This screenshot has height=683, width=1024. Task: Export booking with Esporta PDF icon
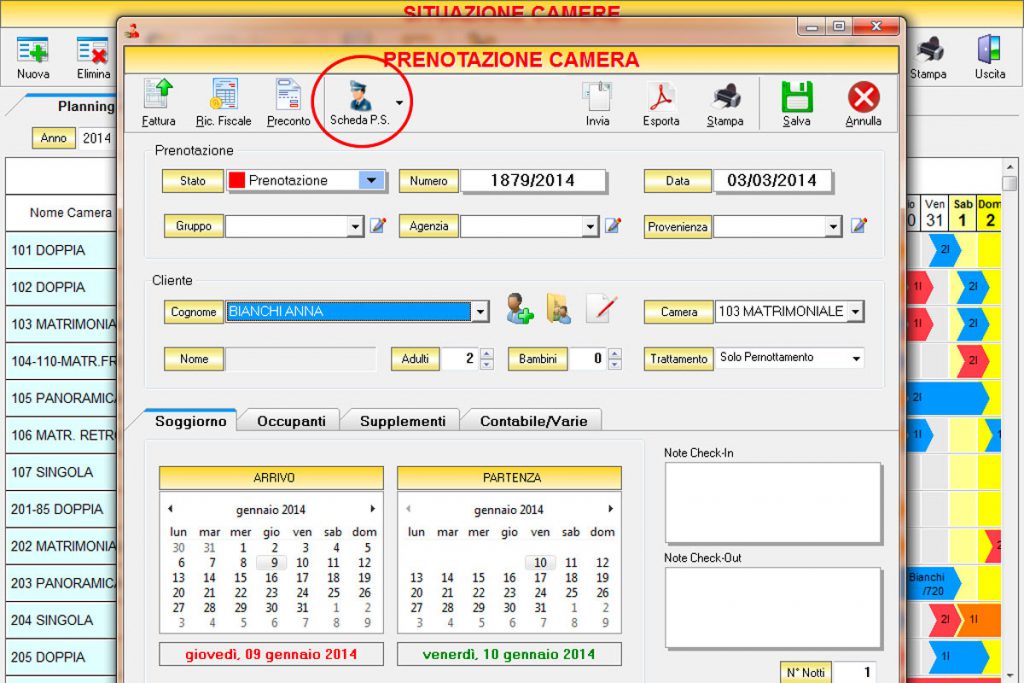click(x=661, y=103)
